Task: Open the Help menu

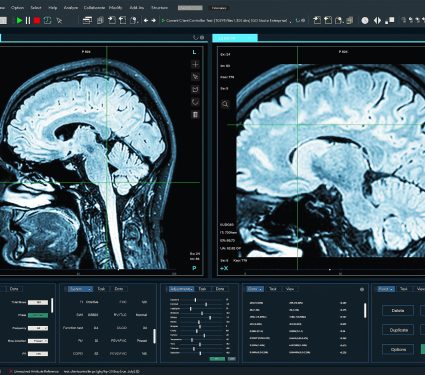Action: click(x=52, y=8)
